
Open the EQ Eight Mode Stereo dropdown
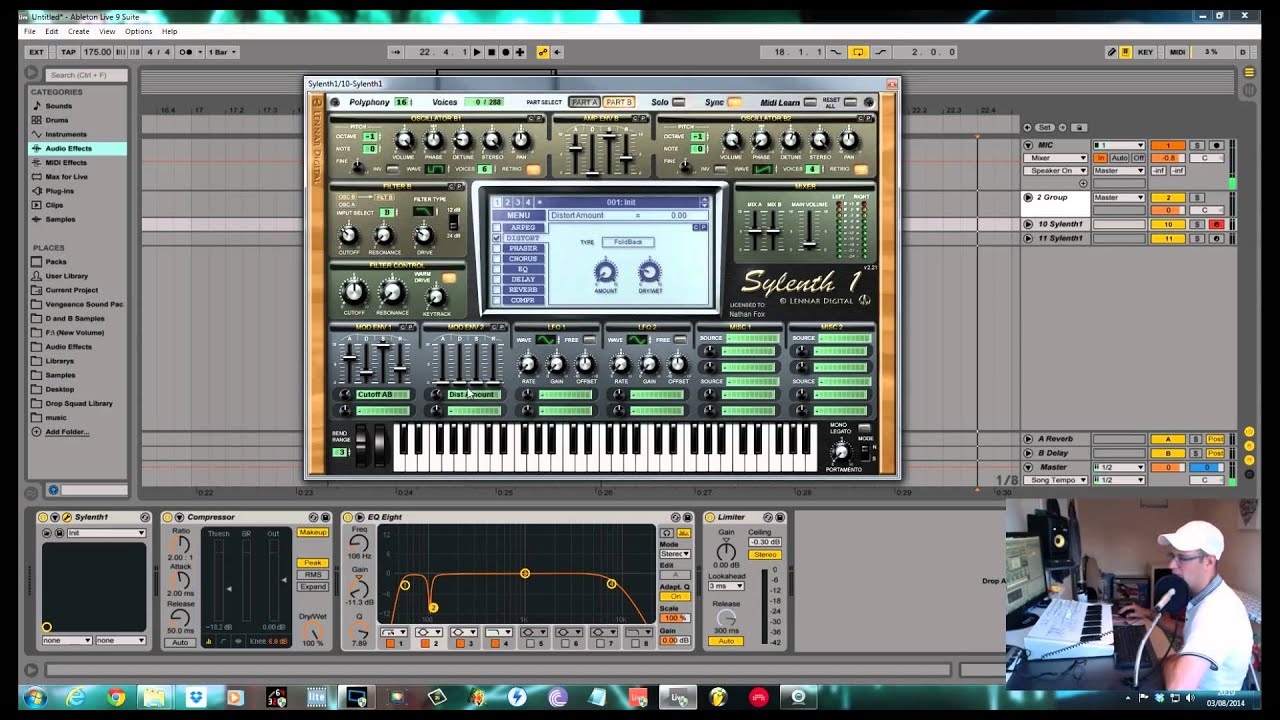(x=674, y=554)
